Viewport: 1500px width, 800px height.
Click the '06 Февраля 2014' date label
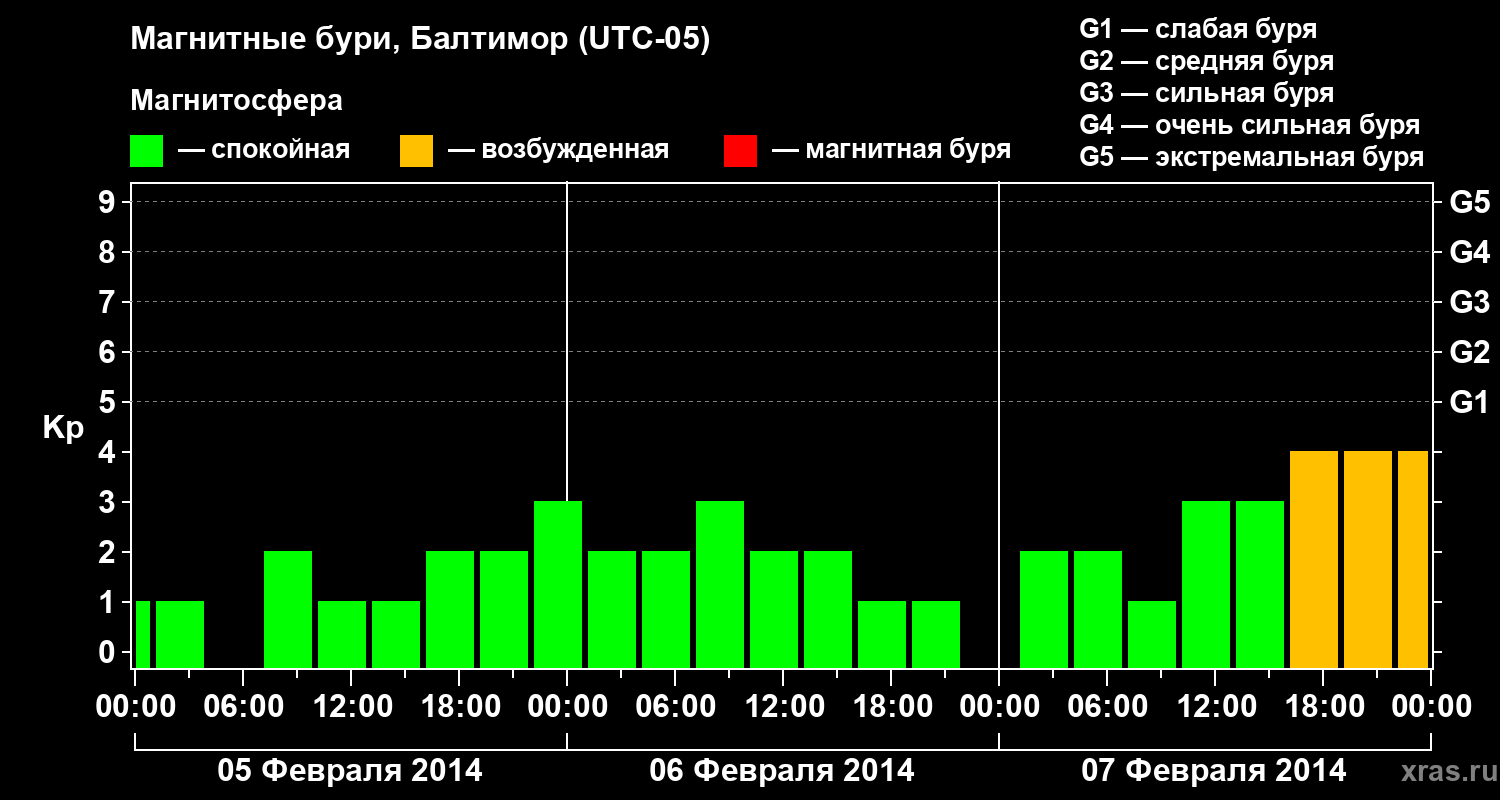(782, 771)
